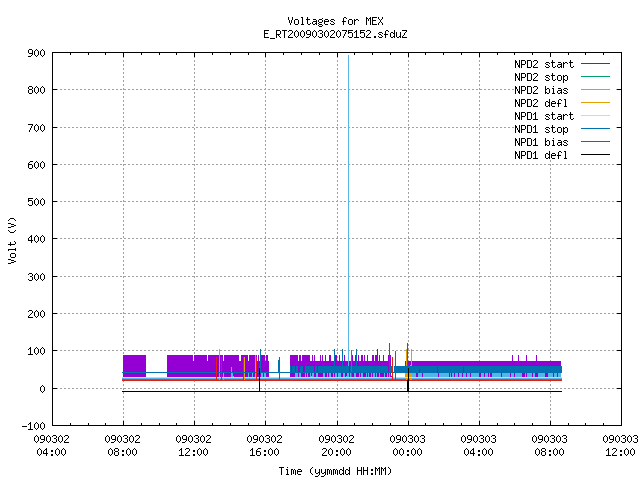
Task: Click the "NPD2 stop" legend label
Action: [541, 77]
